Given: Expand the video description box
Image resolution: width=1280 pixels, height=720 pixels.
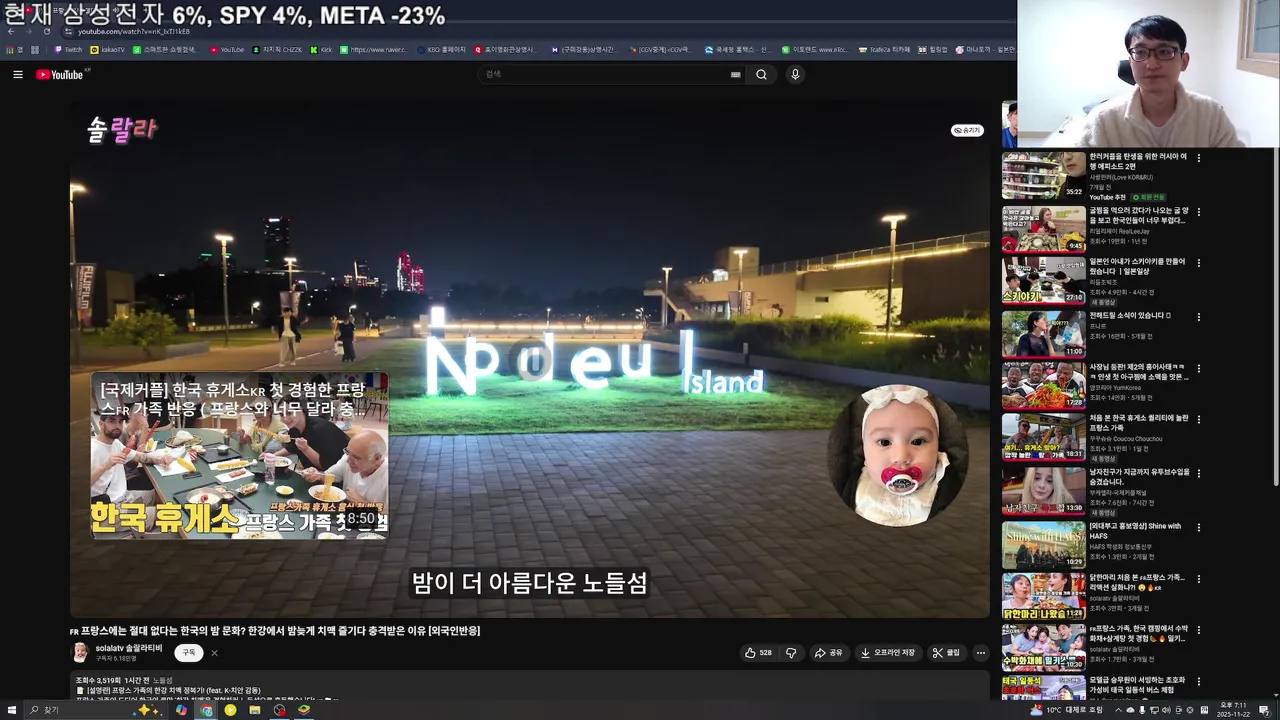Looking at the screenshot, I should coord(530,686).
